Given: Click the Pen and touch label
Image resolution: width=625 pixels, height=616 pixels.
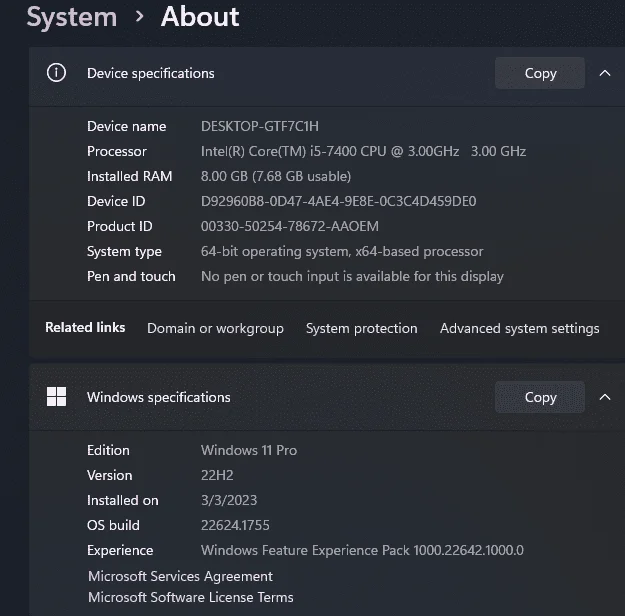Looking at the screenshot, I should pyautogui.click(x=131, y=277).
